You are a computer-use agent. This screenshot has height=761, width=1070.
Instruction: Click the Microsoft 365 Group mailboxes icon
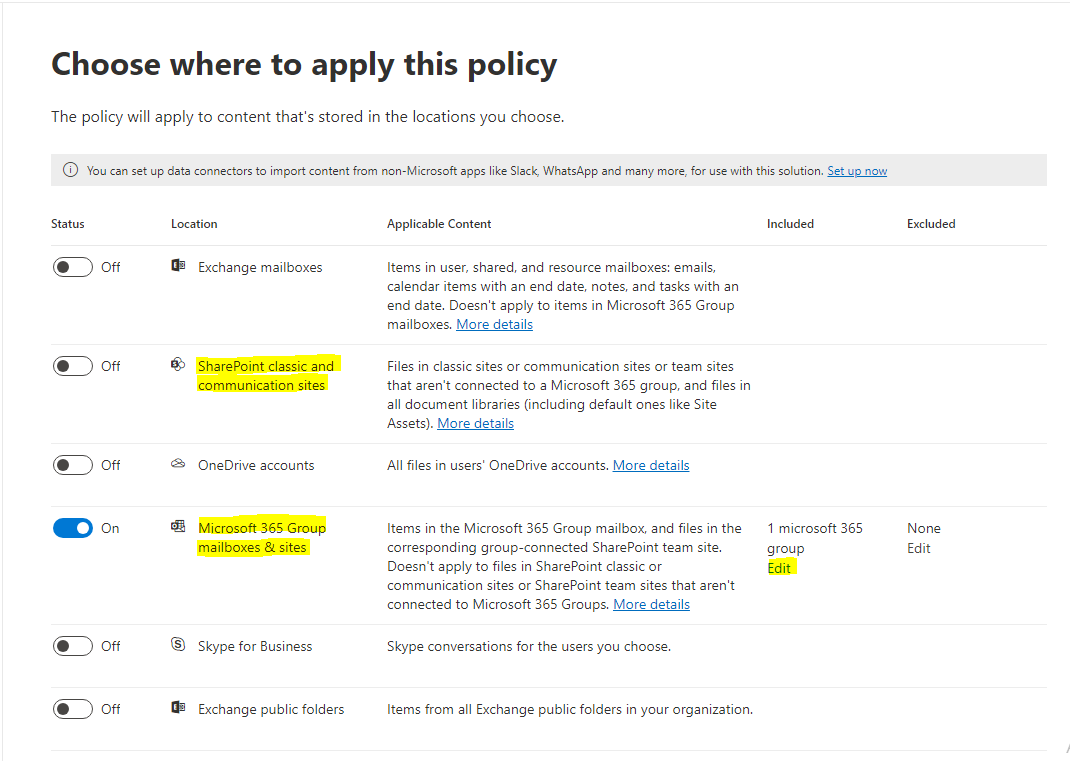click(178, 526)
